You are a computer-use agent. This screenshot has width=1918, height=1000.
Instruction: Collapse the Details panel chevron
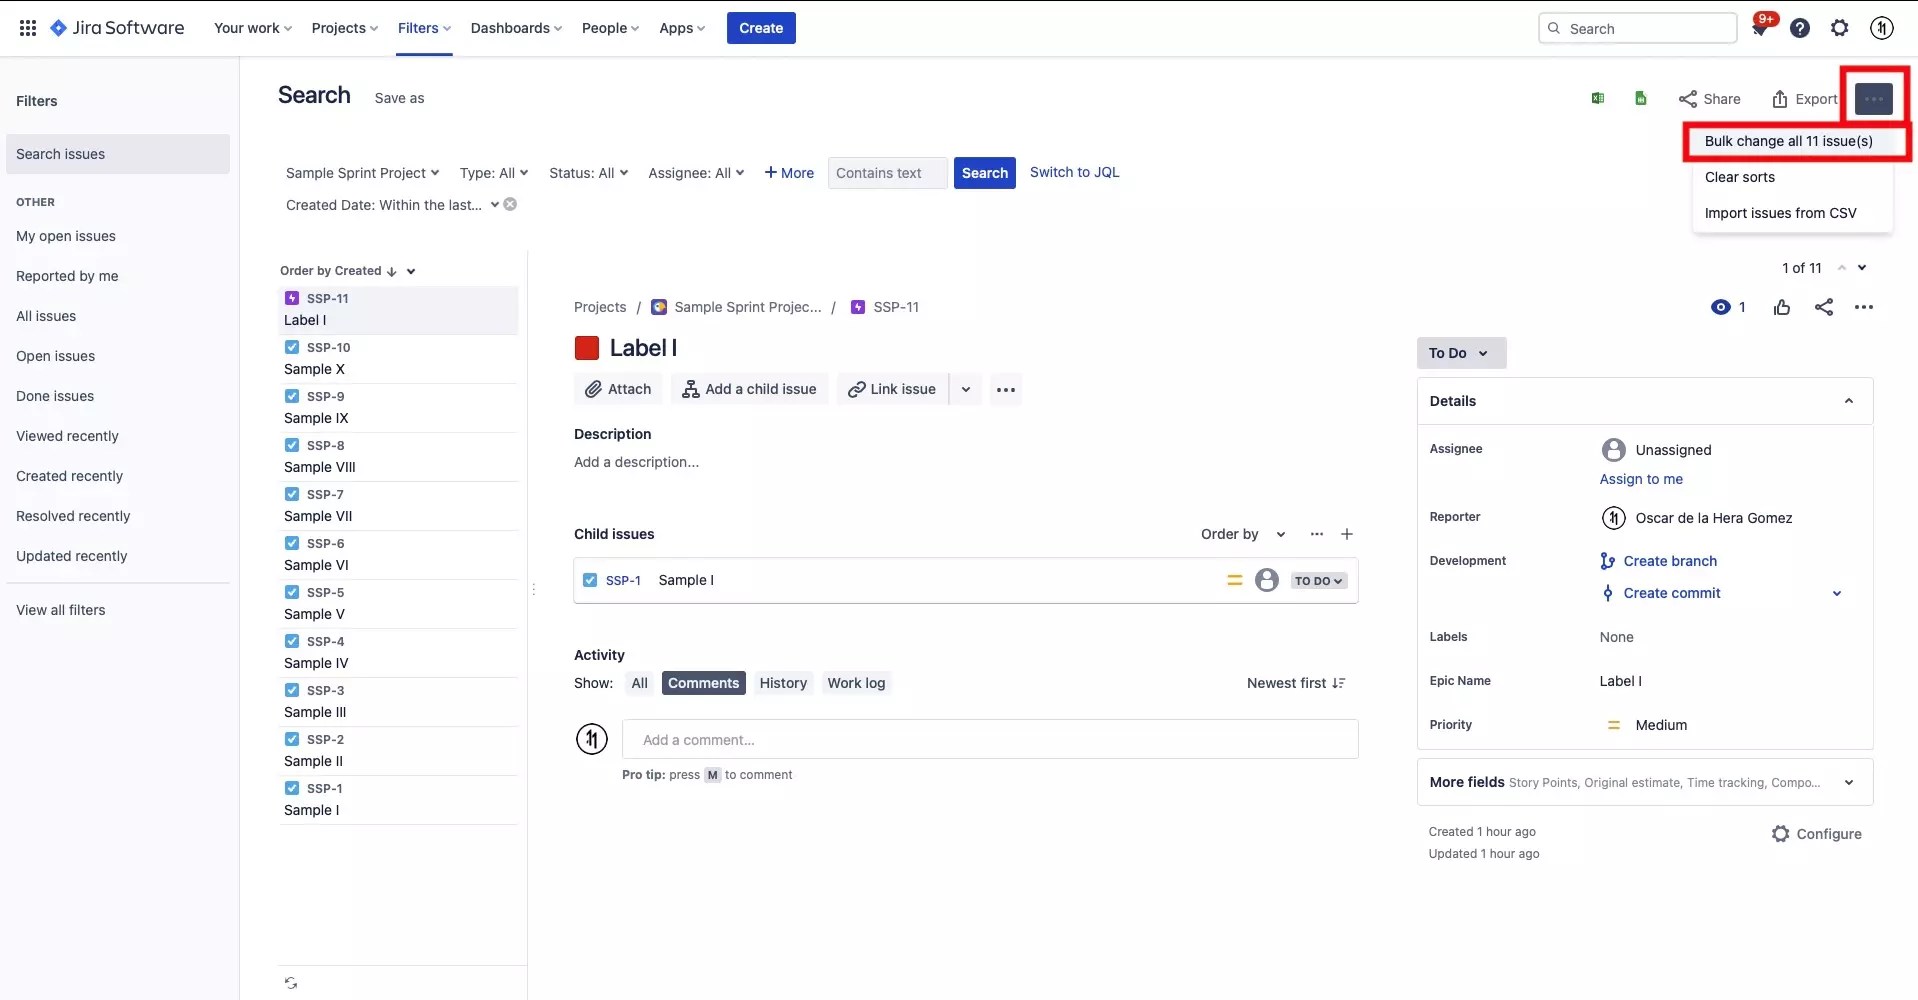pyautogui.click(x=1848, y=400)
